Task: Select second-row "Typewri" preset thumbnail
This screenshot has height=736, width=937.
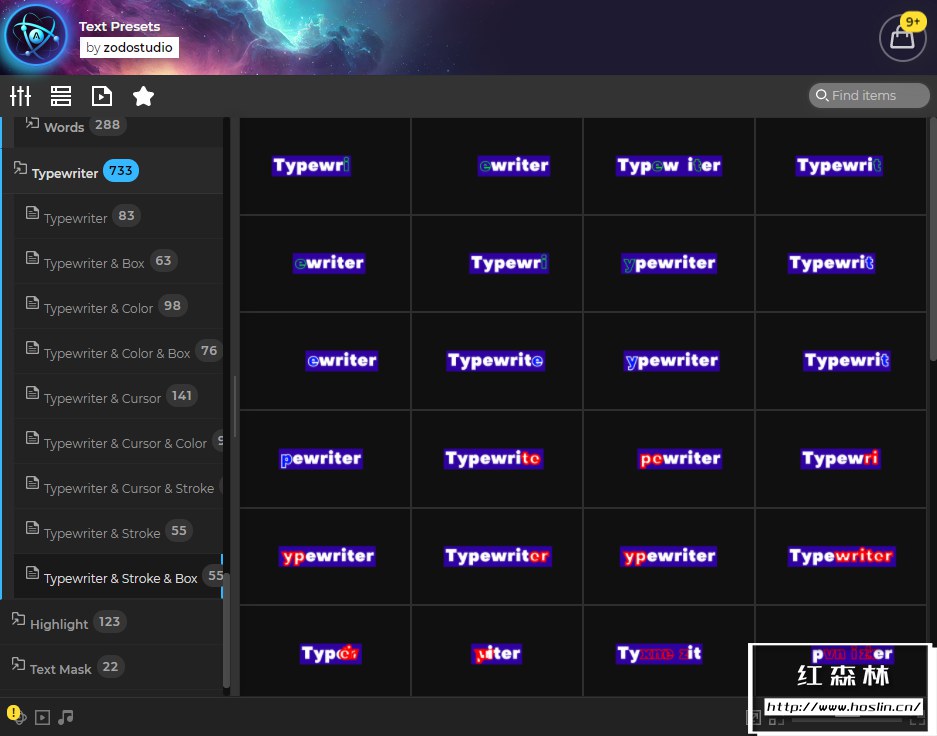Action: point(497,263)
